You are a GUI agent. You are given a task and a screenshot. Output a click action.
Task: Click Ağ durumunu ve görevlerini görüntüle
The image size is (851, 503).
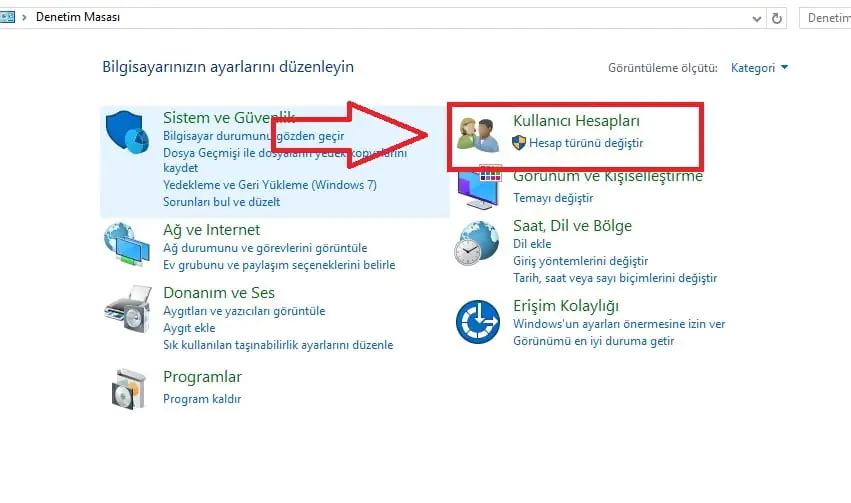point(265,248)
